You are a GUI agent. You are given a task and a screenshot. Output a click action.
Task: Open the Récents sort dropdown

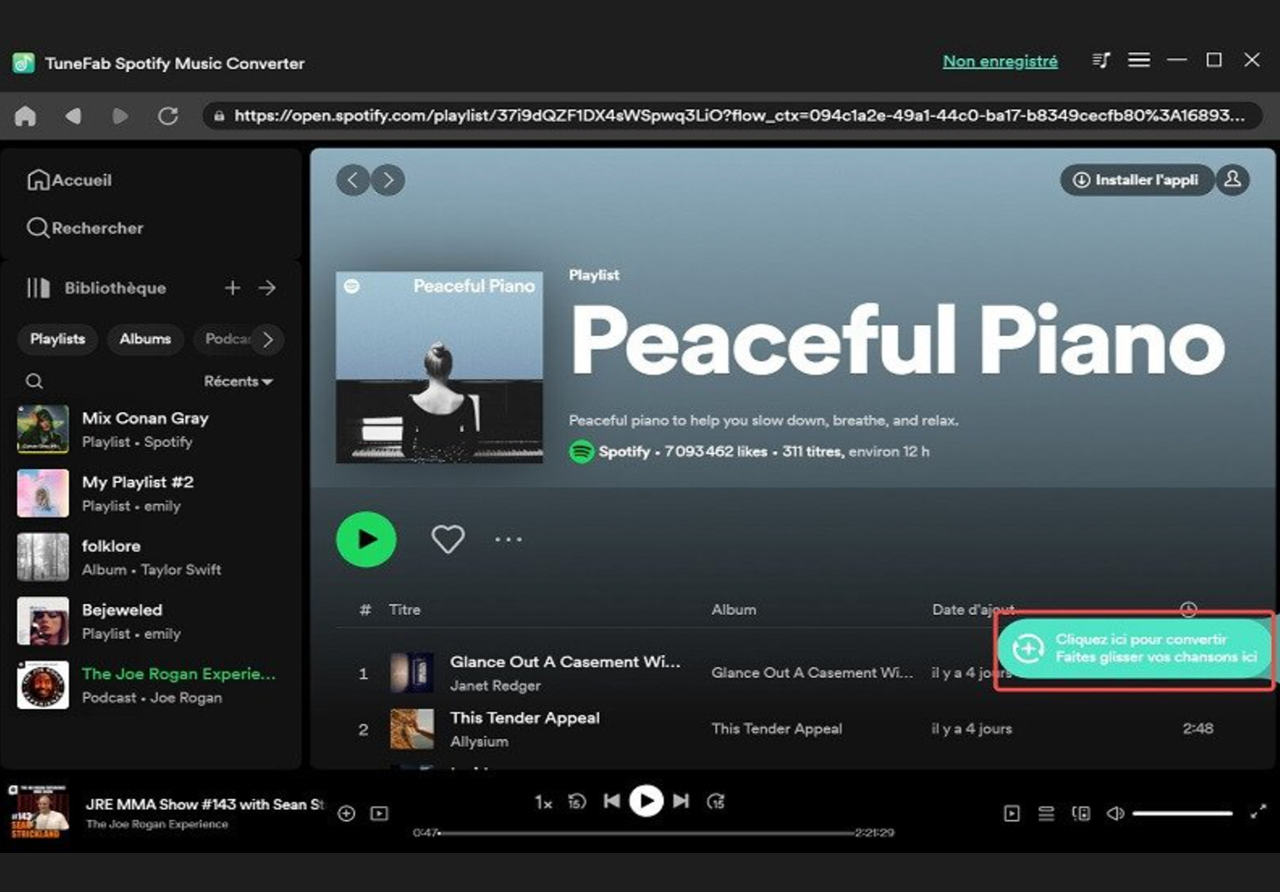237,381
